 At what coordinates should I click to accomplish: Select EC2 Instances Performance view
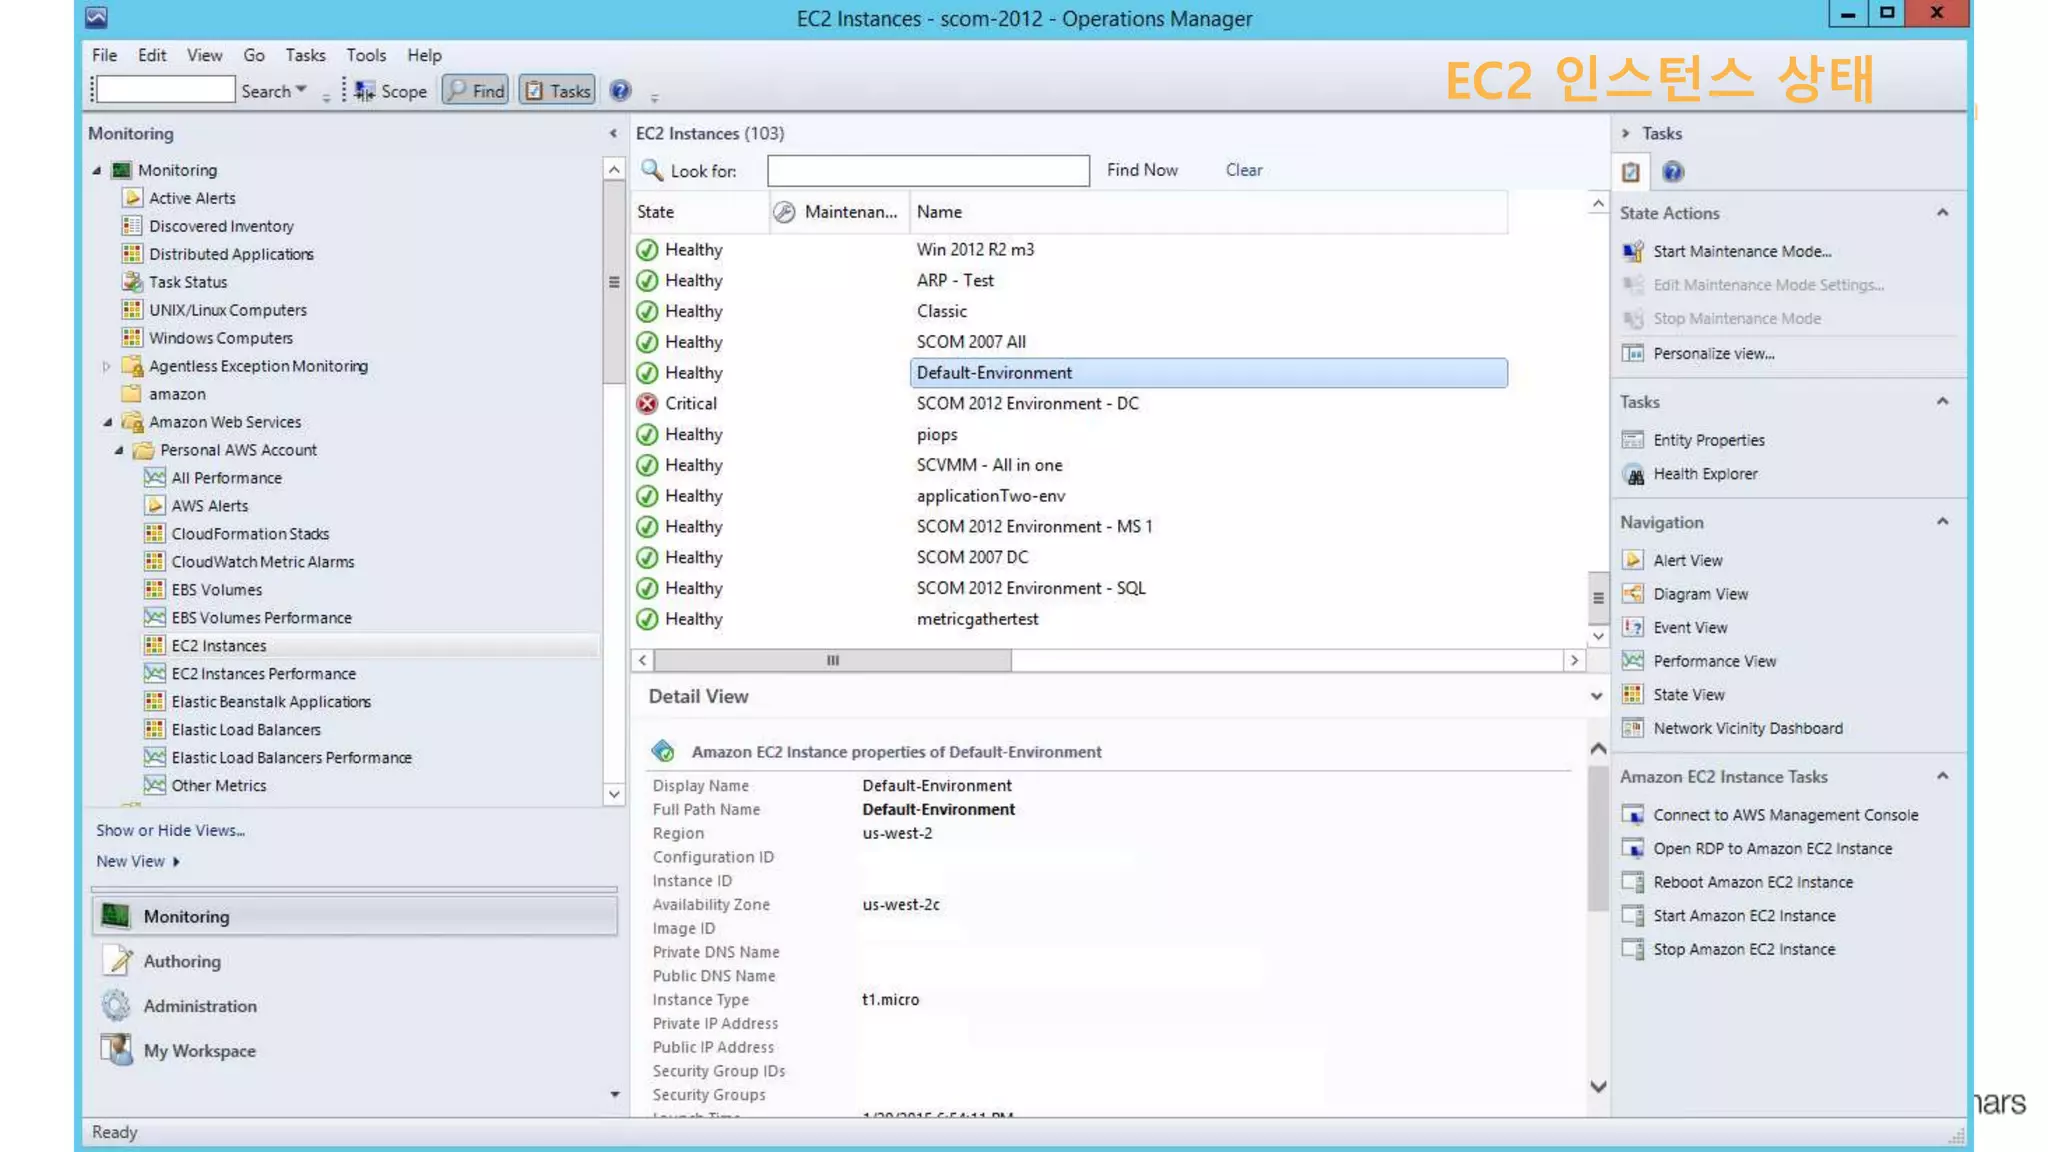[x=263, y=674]
